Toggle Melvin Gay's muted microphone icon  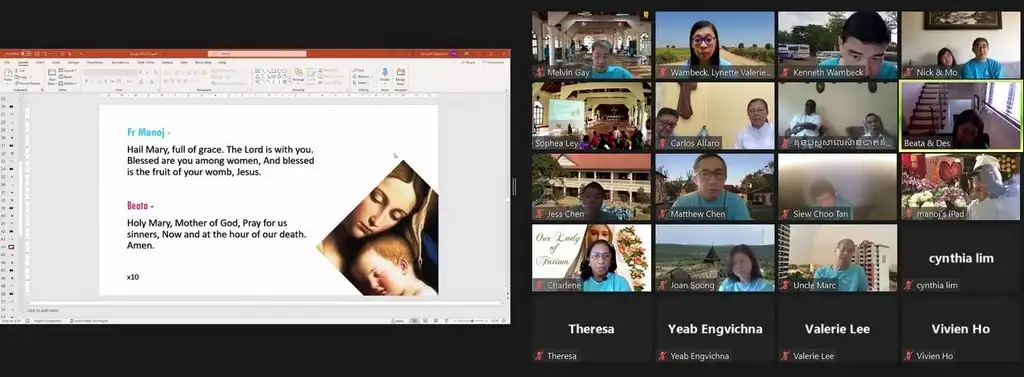(539, 73)
